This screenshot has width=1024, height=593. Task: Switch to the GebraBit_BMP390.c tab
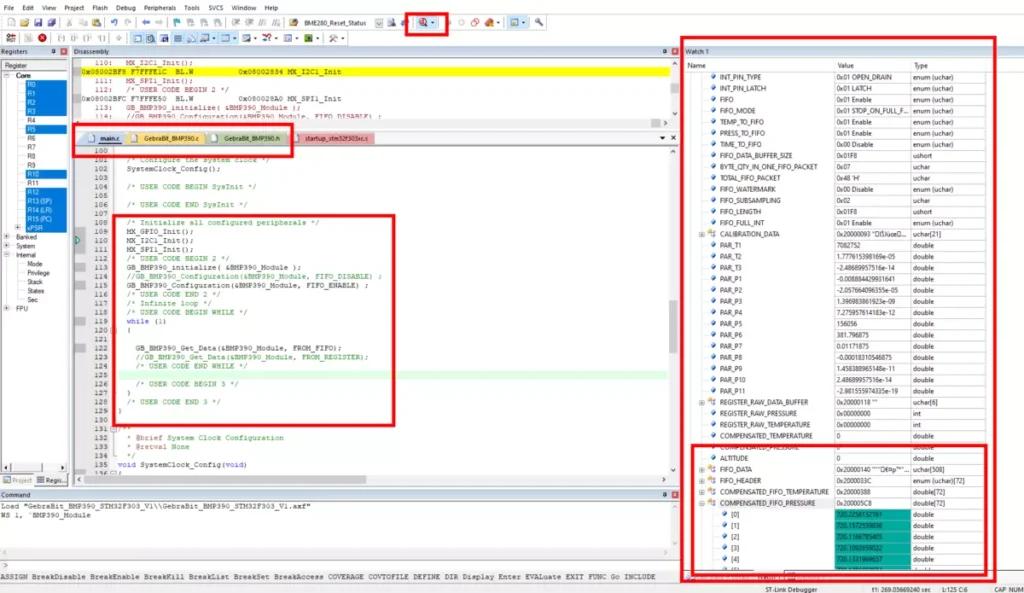coord(167,138)
